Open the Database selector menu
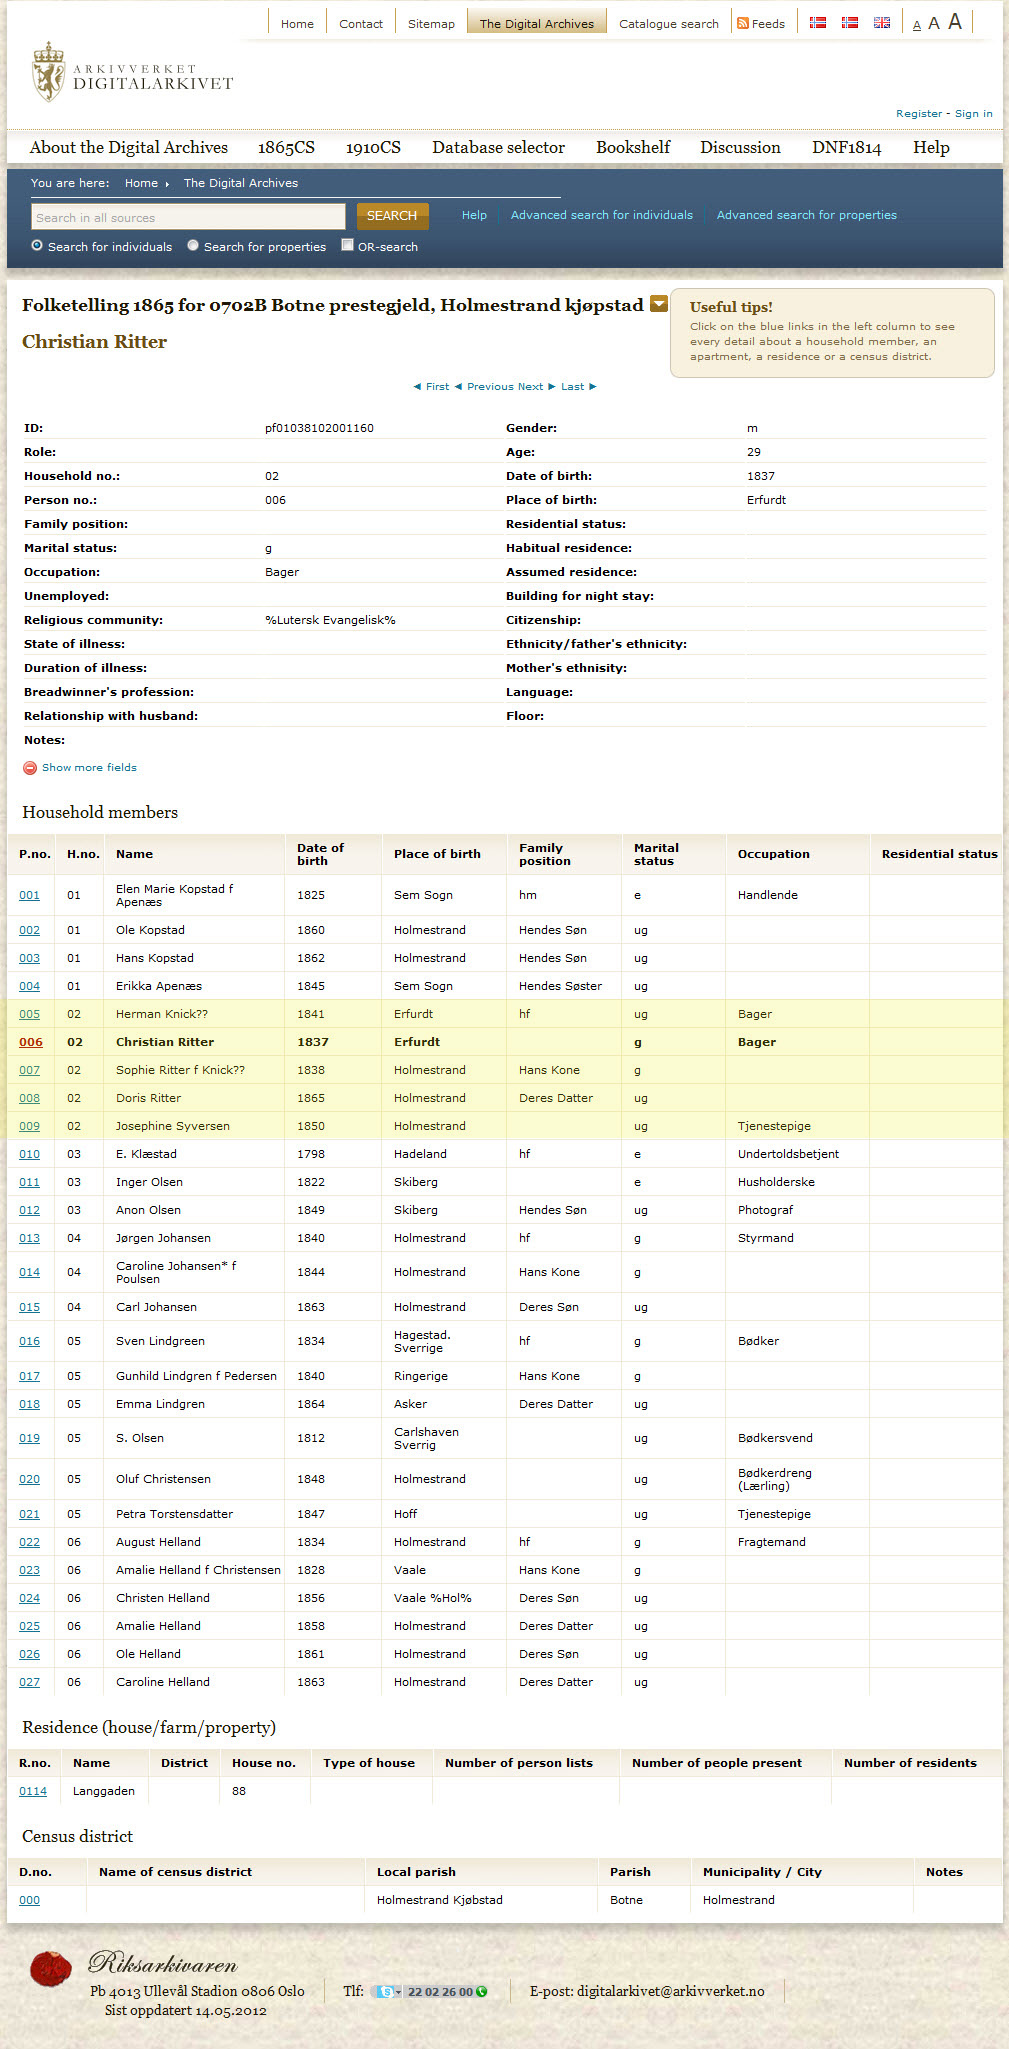The width and height of the screenshot is (1009, 2049). (498, 147)
